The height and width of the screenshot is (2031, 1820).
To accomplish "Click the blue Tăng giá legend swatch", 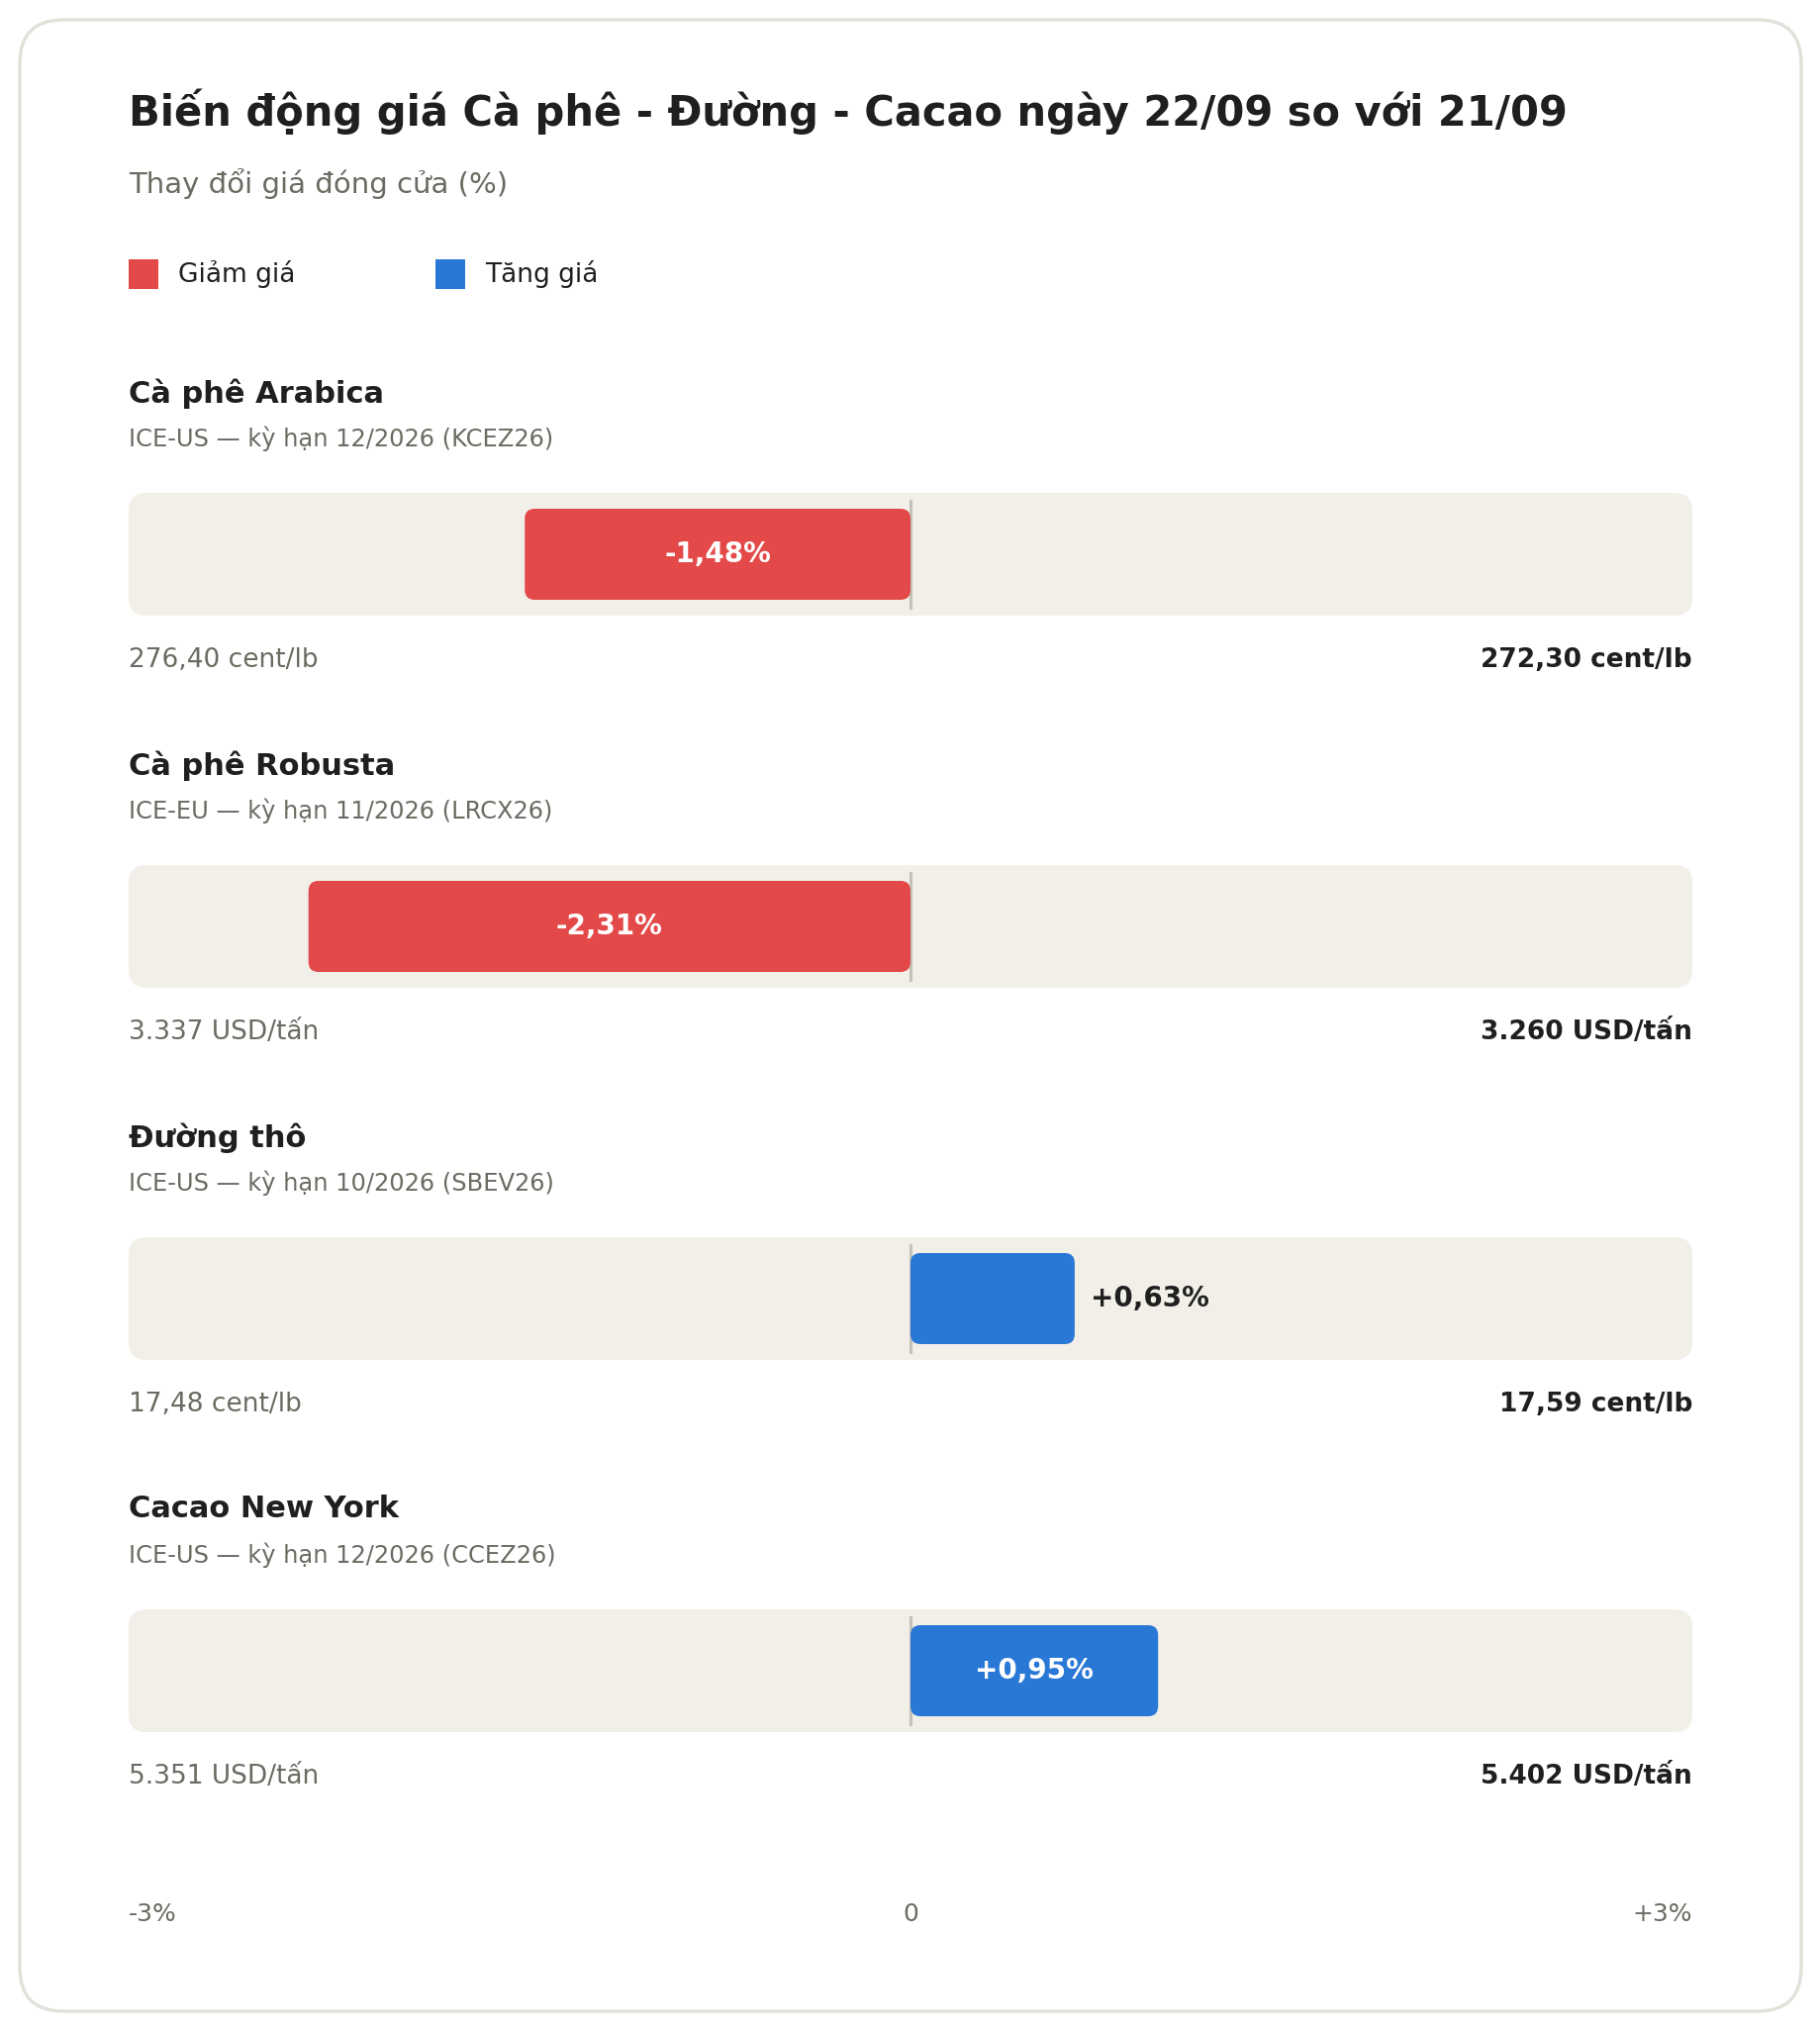I will pos(450,274).
